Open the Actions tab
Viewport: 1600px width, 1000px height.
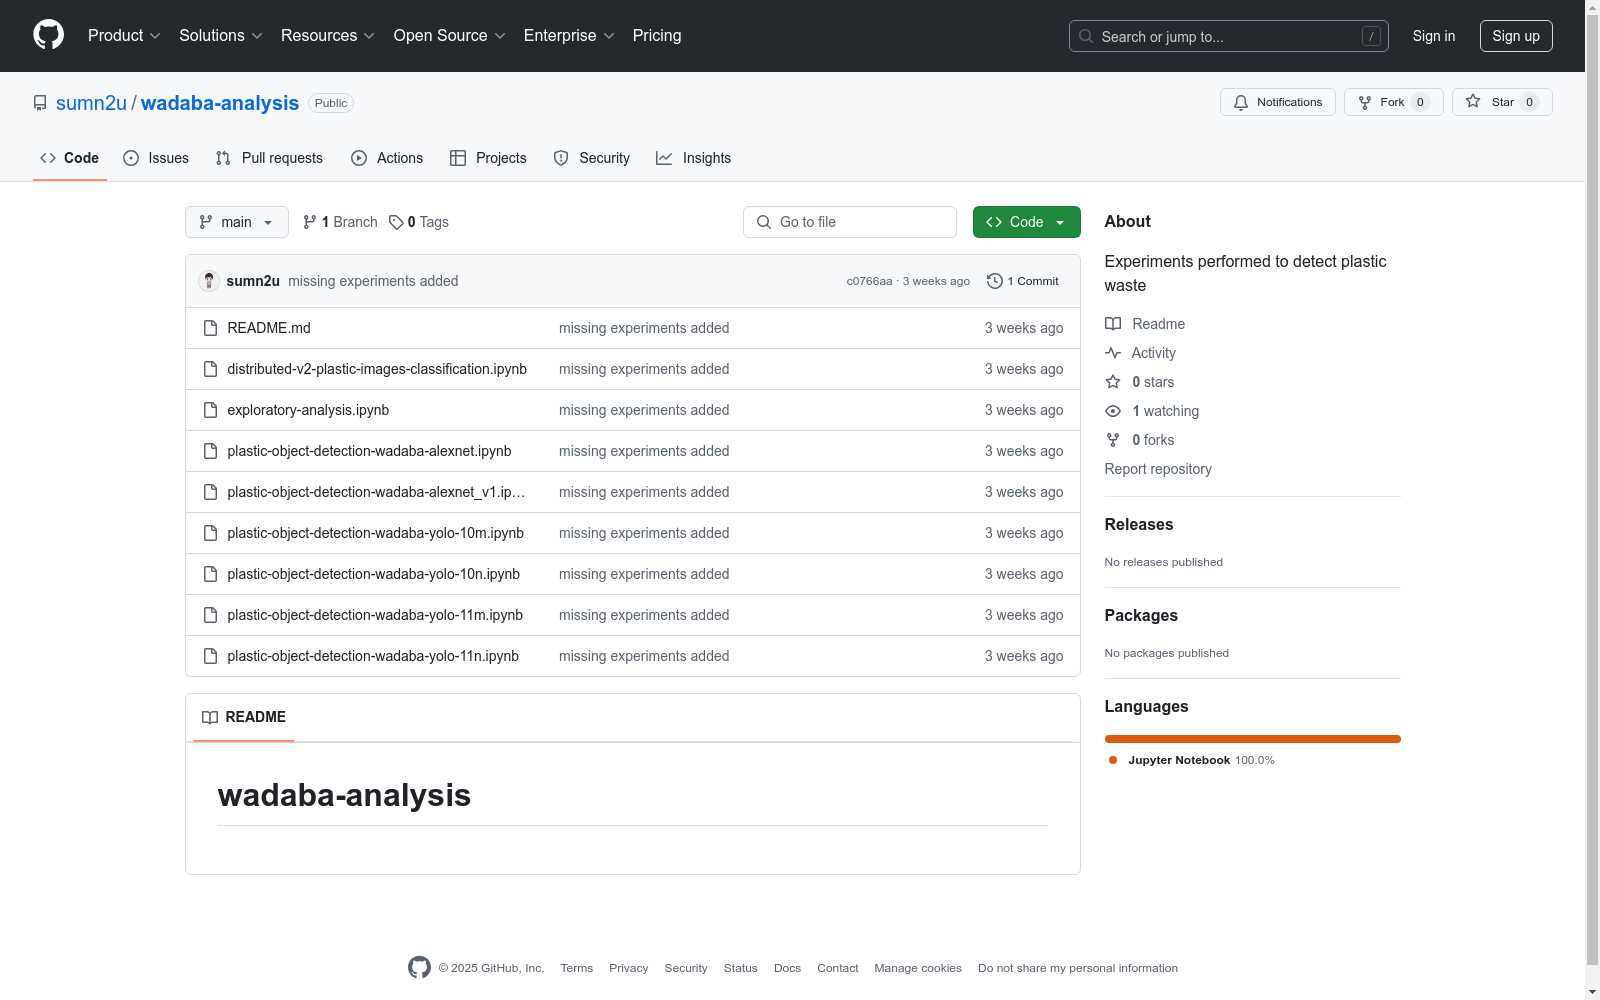point(387,158)
